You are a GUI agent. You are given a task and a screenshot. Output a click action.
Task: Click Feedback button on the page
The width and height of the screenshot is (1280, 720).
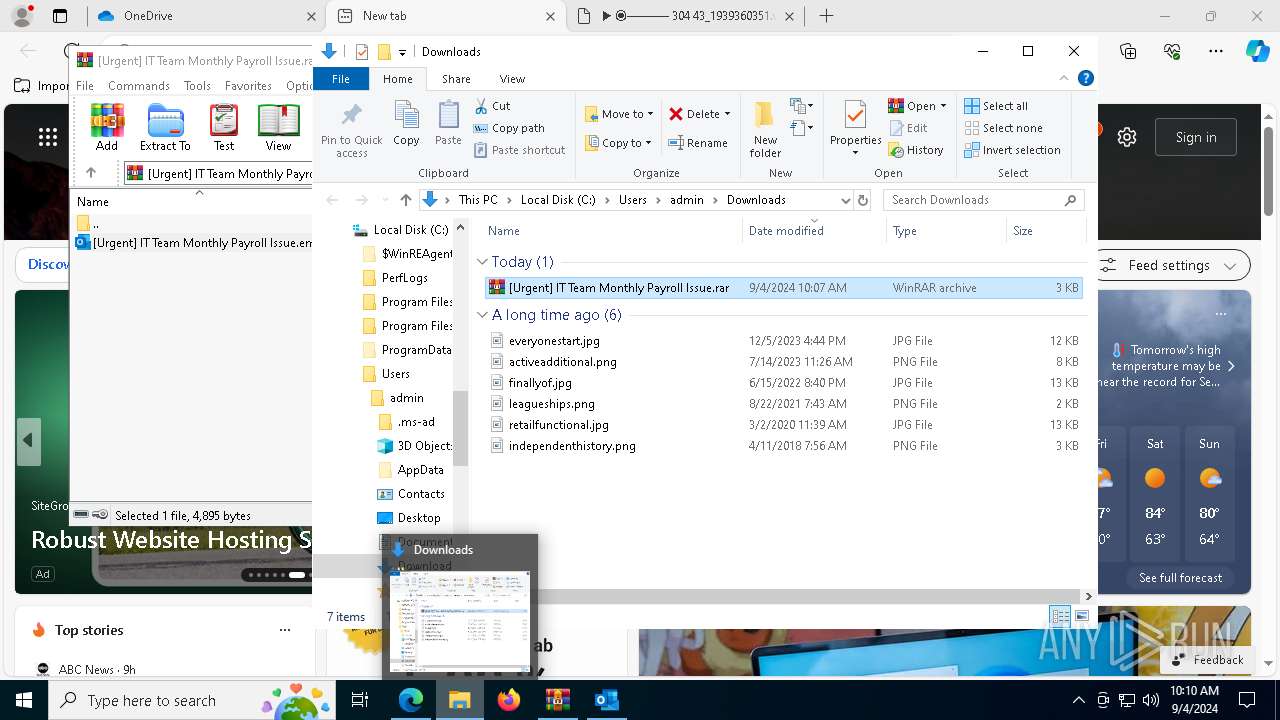pos(1207,660)
